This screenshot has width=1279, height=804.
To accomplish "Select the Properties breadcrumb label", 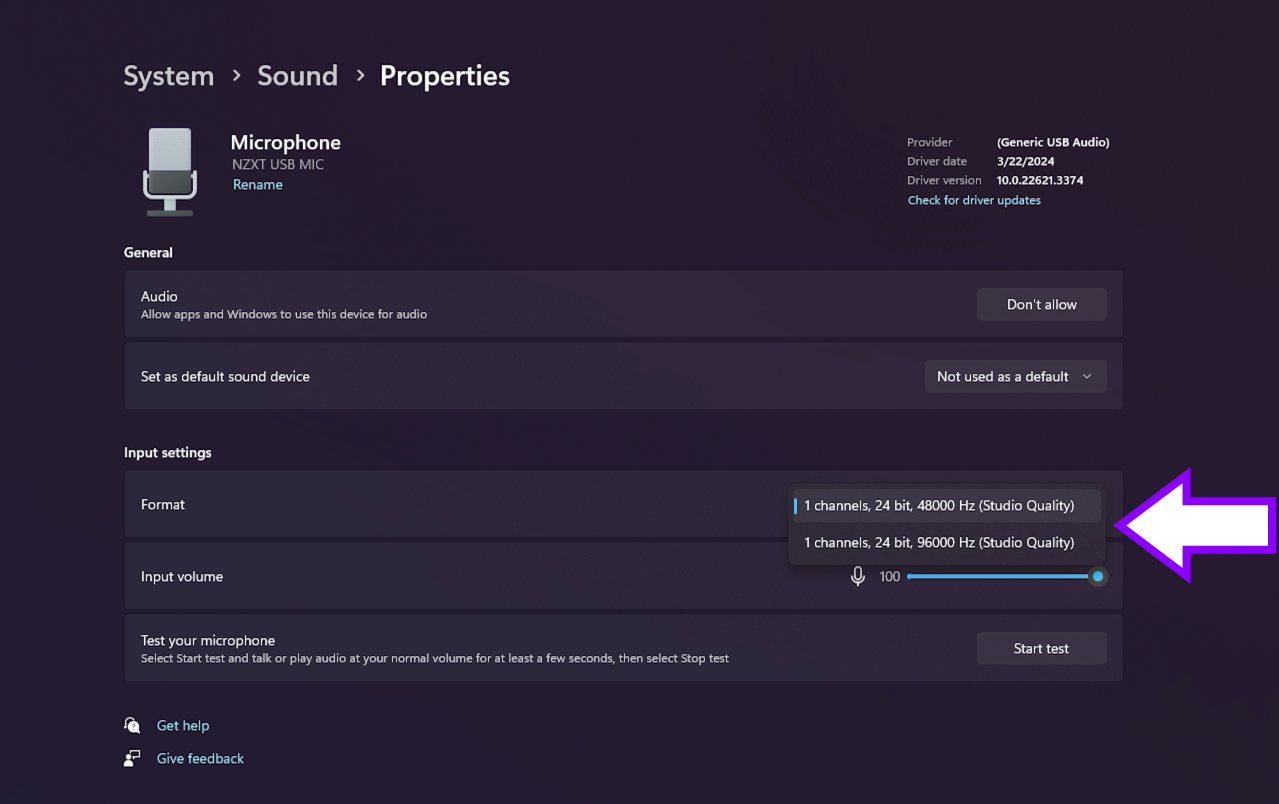I will pos(444,75).
